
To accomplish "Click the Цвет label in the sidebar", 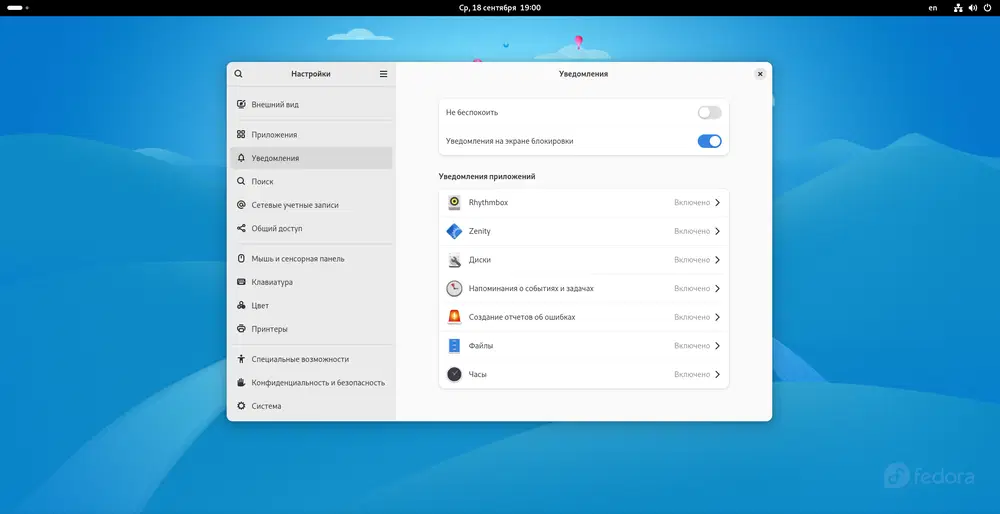I will (x=260, y=305).
